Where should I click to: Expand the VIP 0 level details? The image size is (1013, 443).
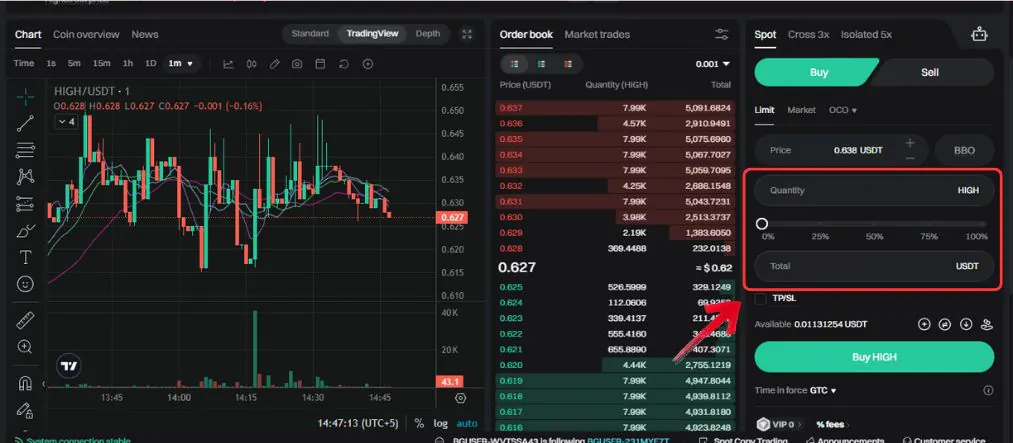pyautogui.click(x=777, y=424)
